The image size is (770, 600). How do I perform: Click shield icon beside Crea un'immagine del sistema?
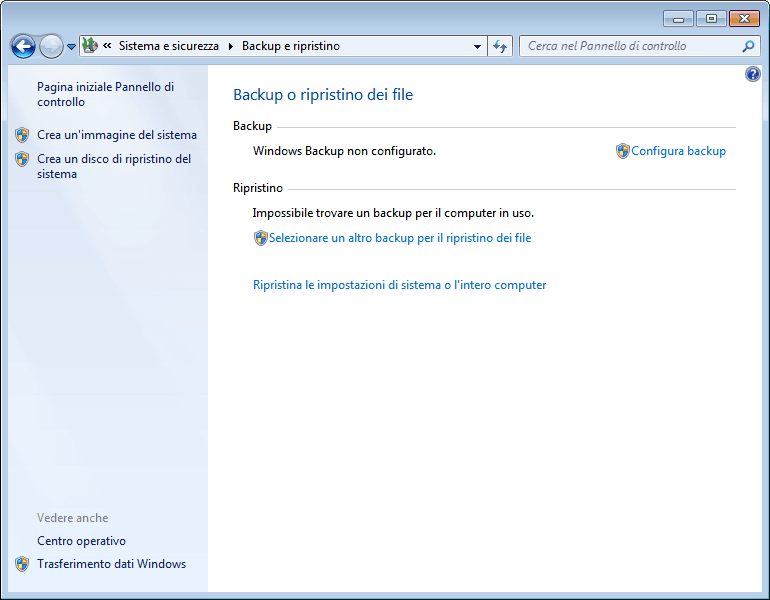pos(22,135)
